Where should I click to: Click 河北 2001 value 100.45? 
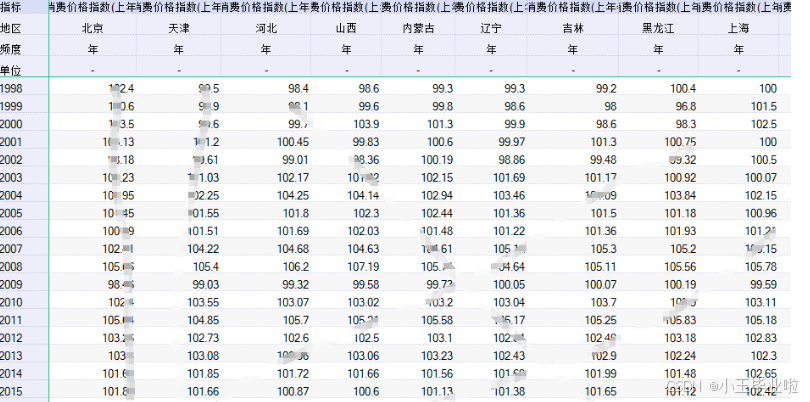pos(293,142)
